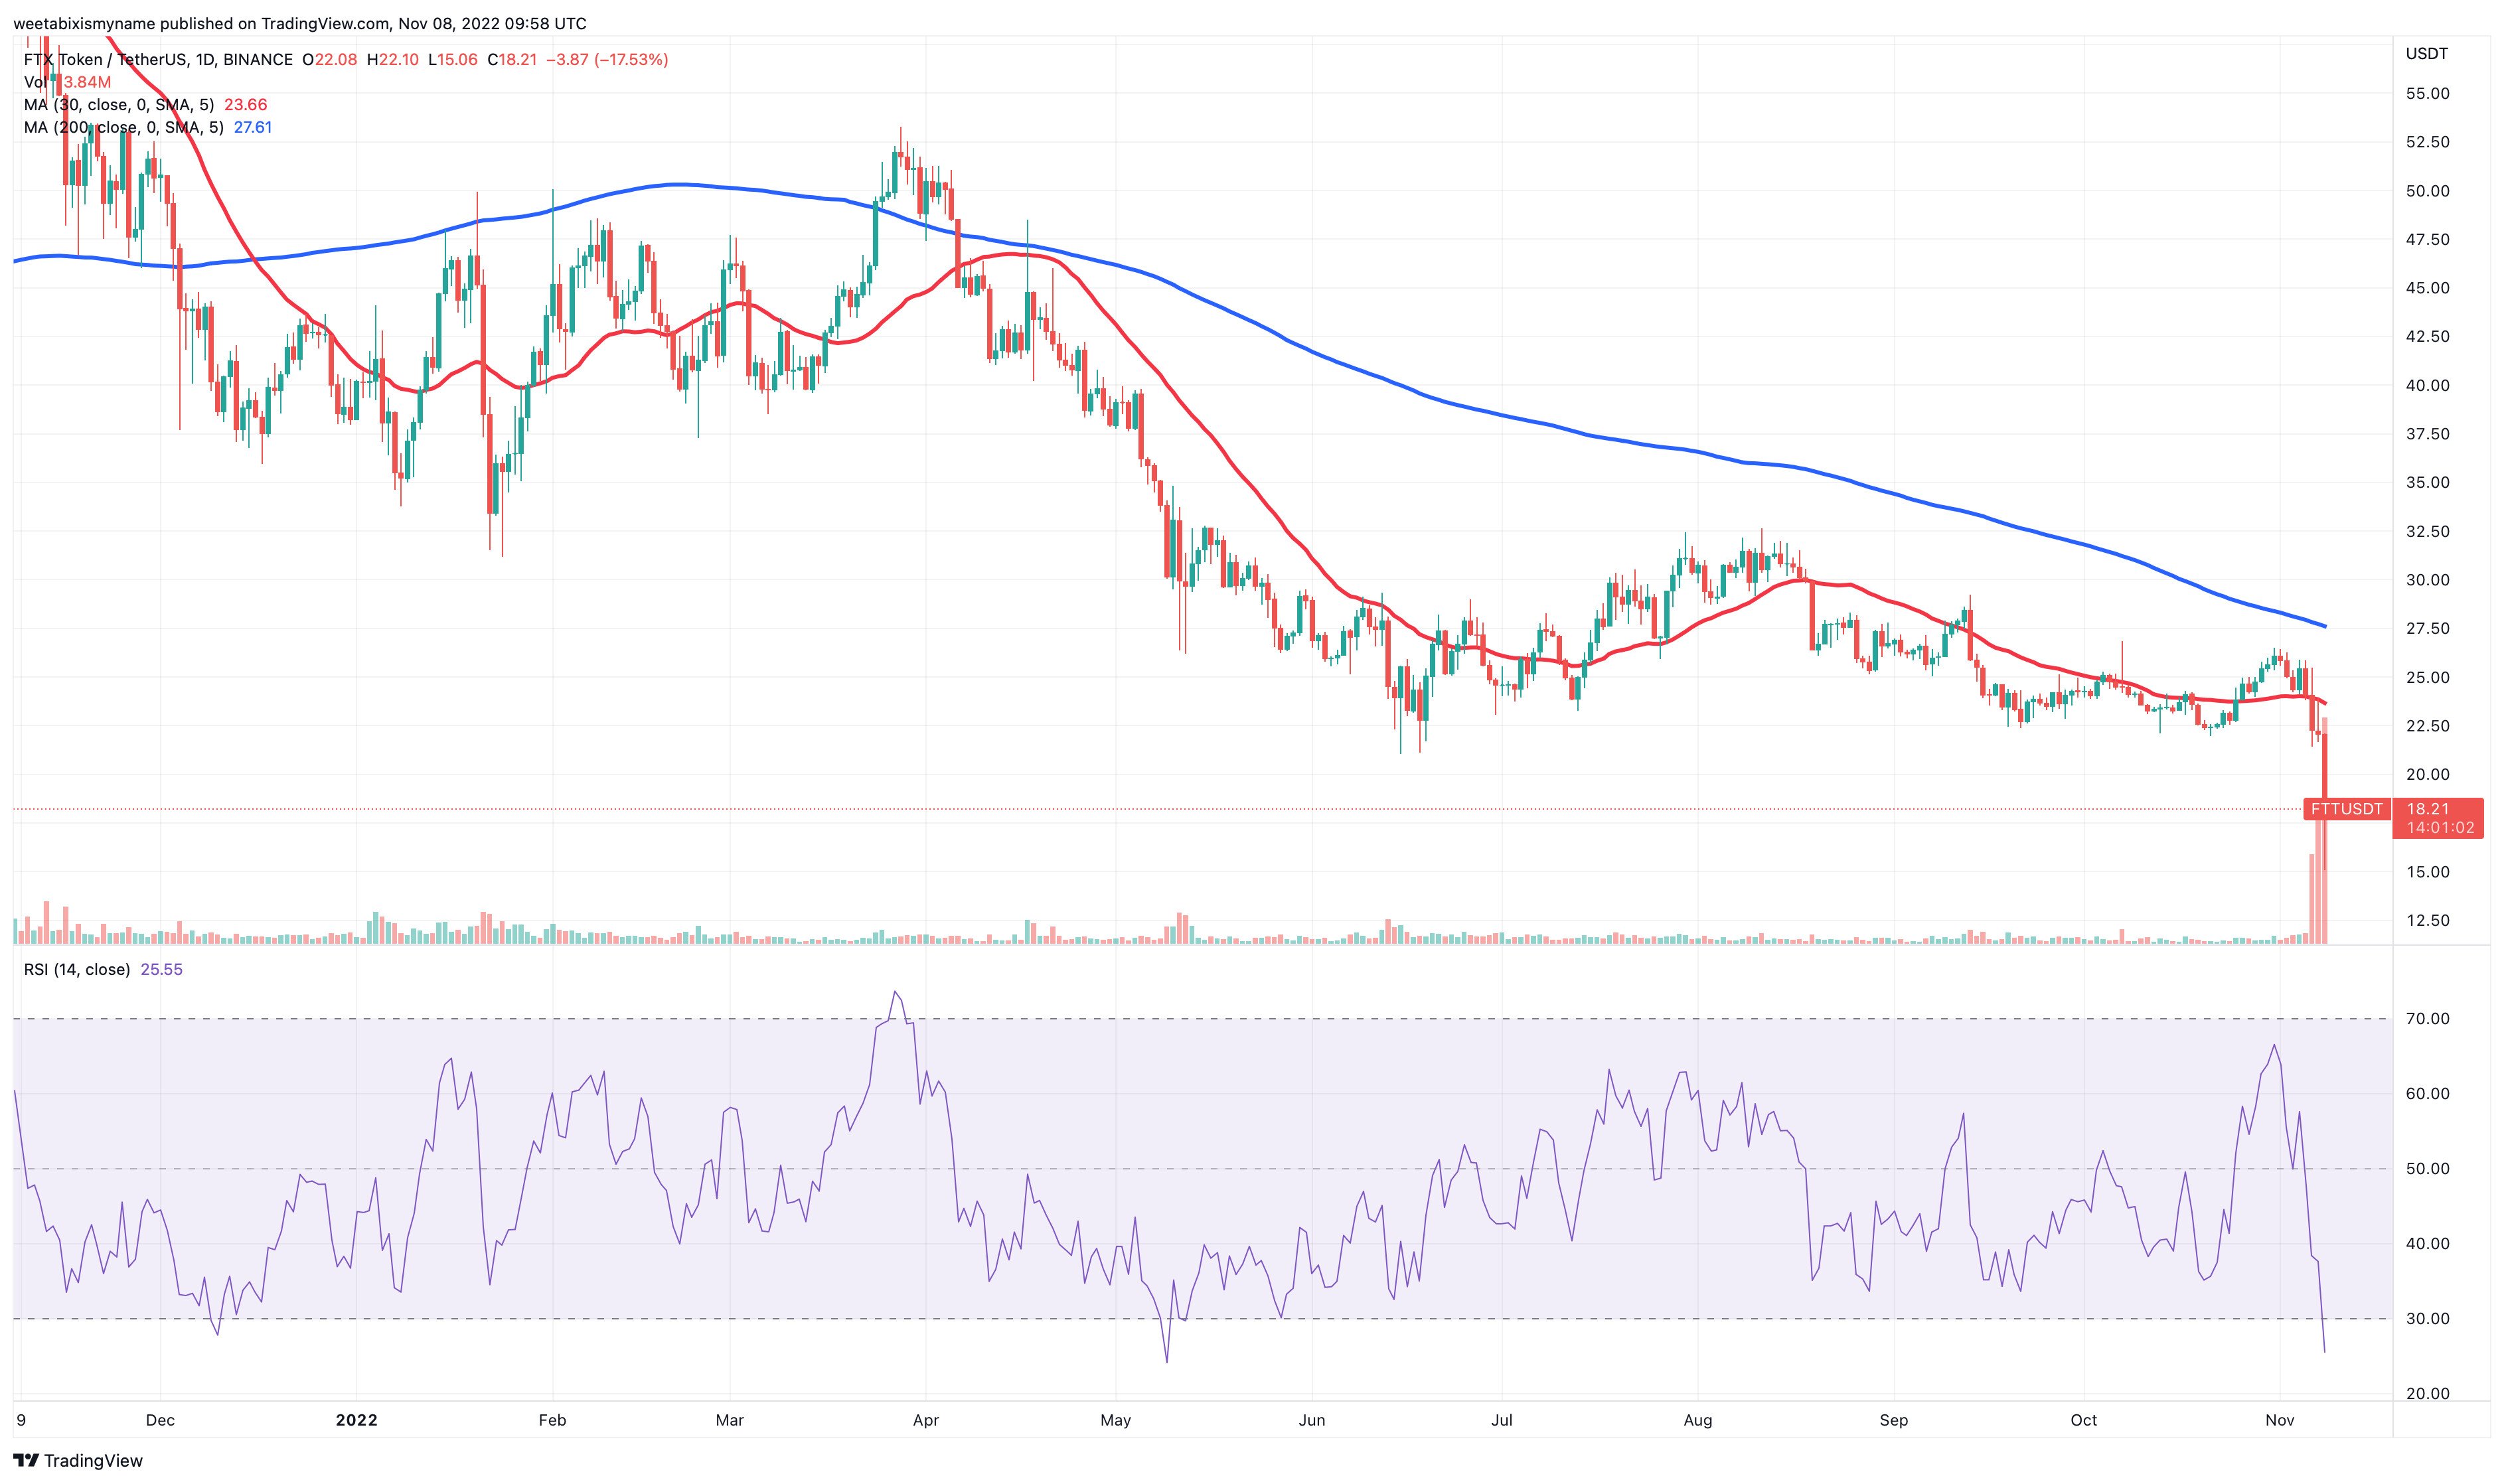Screen dimensions: 2504x1484
Task: Select the Vol 3.84M indicator label
Action: tap(67, 82)
